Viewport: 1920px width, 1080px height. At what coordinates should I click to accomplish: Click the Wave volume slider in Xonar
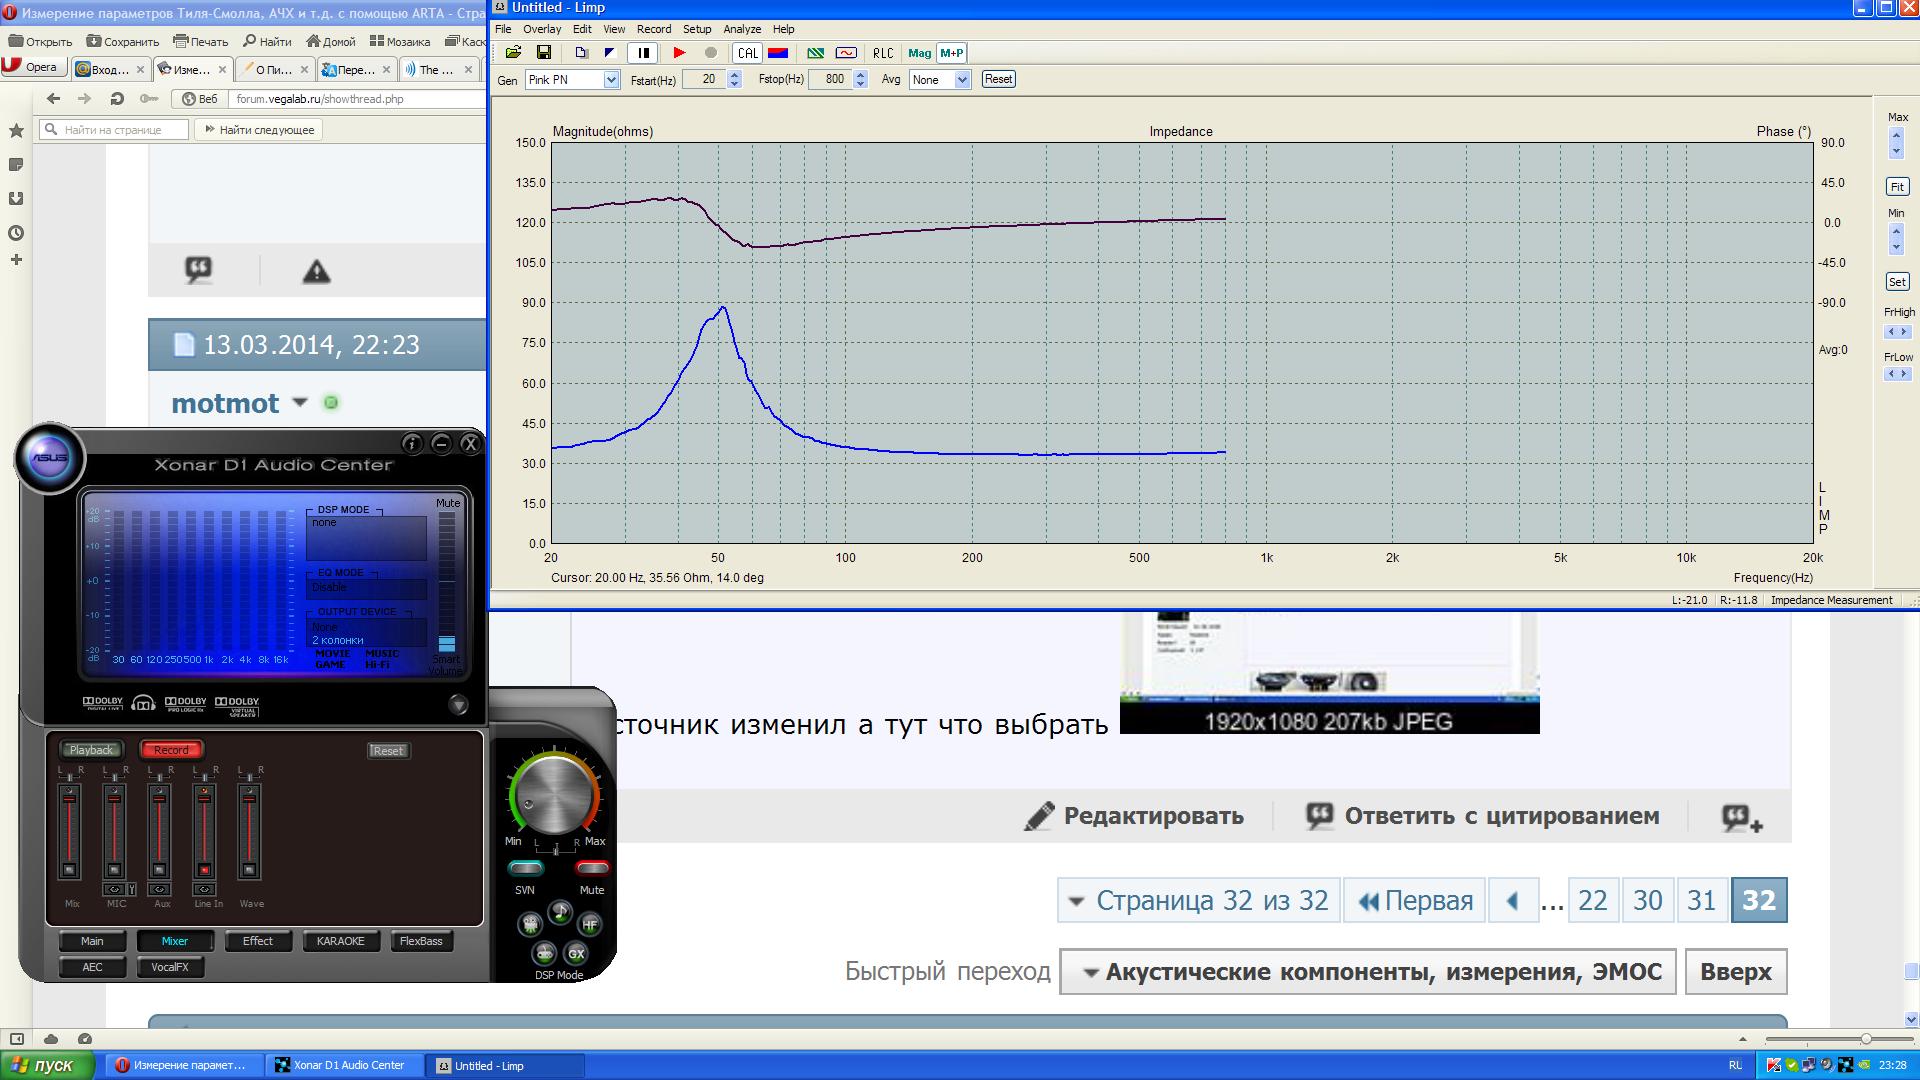[x=249, y=830]
